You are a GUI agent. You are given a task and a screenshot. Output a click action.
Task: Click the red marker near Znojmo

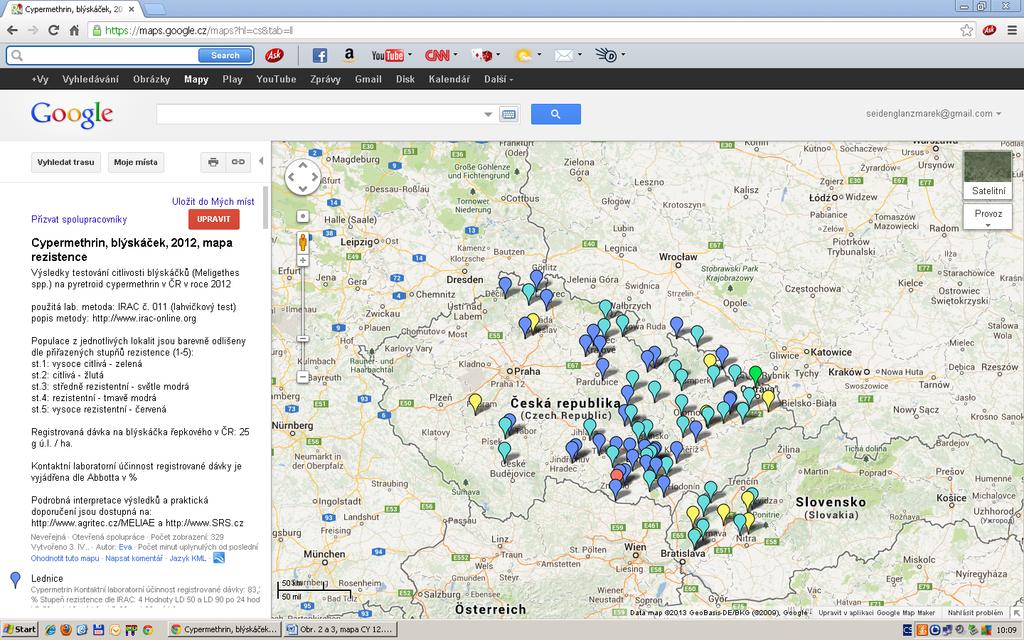[617, 476]
